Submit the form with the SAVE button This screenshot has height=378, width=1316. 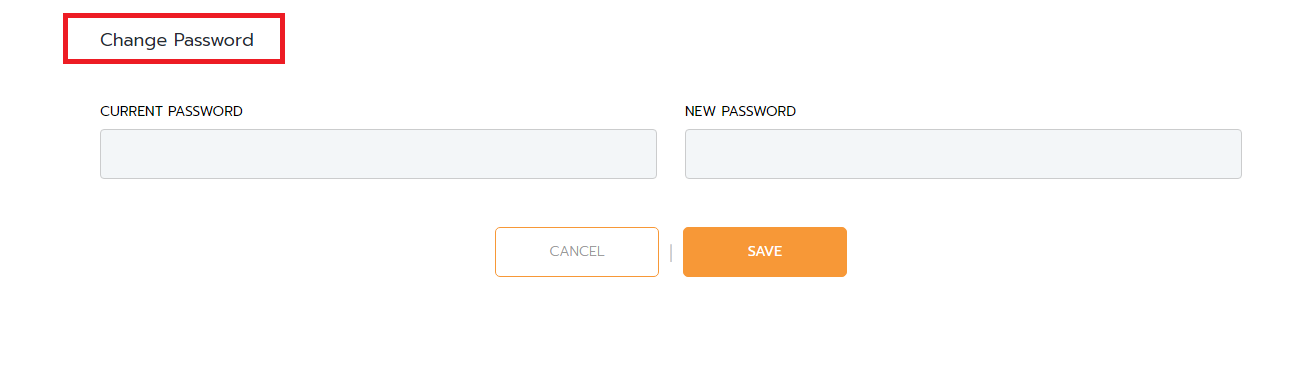point(765,252)
